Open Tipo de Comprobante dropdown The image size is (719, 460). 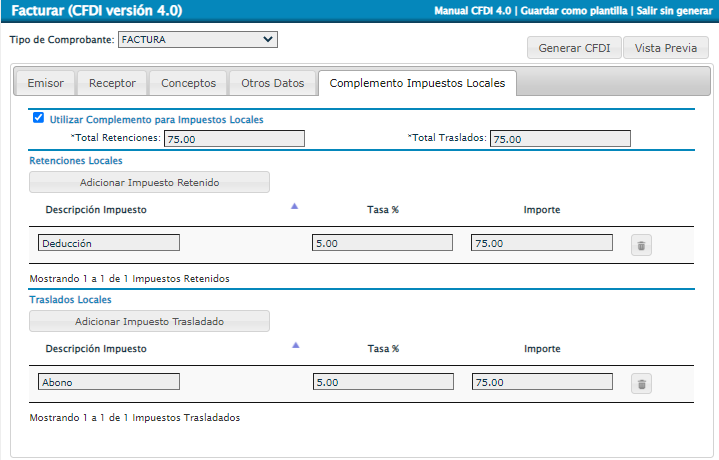click(197, 40)
